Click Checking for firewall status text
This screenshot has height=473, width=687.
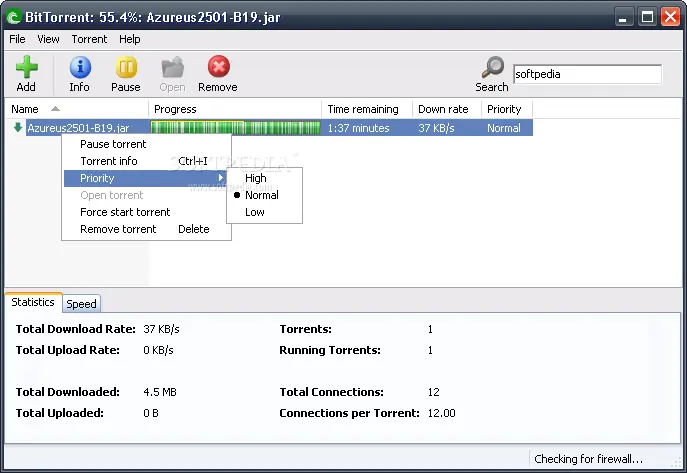coord(588,459)
